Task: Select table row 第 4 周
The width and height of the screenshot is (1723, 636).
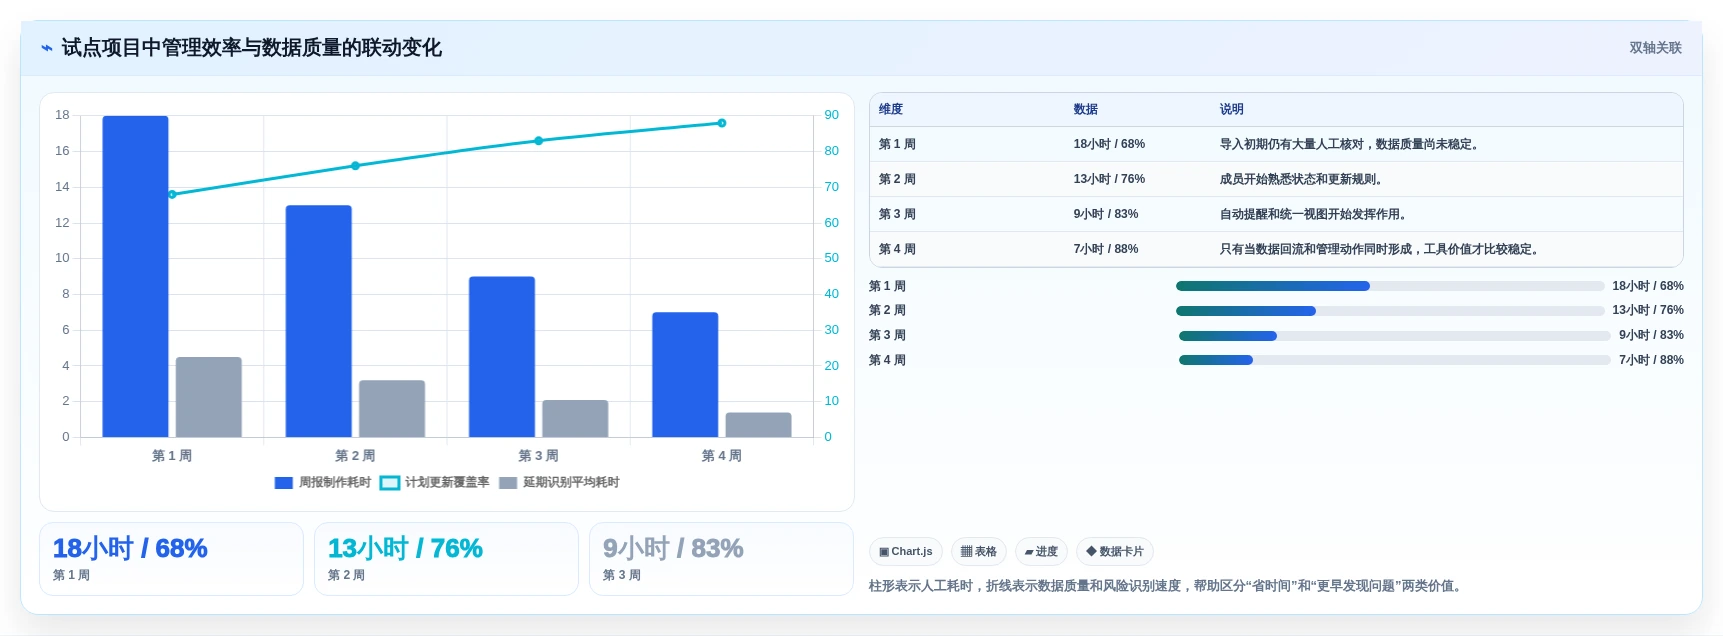Action: tap(1276, 249)
